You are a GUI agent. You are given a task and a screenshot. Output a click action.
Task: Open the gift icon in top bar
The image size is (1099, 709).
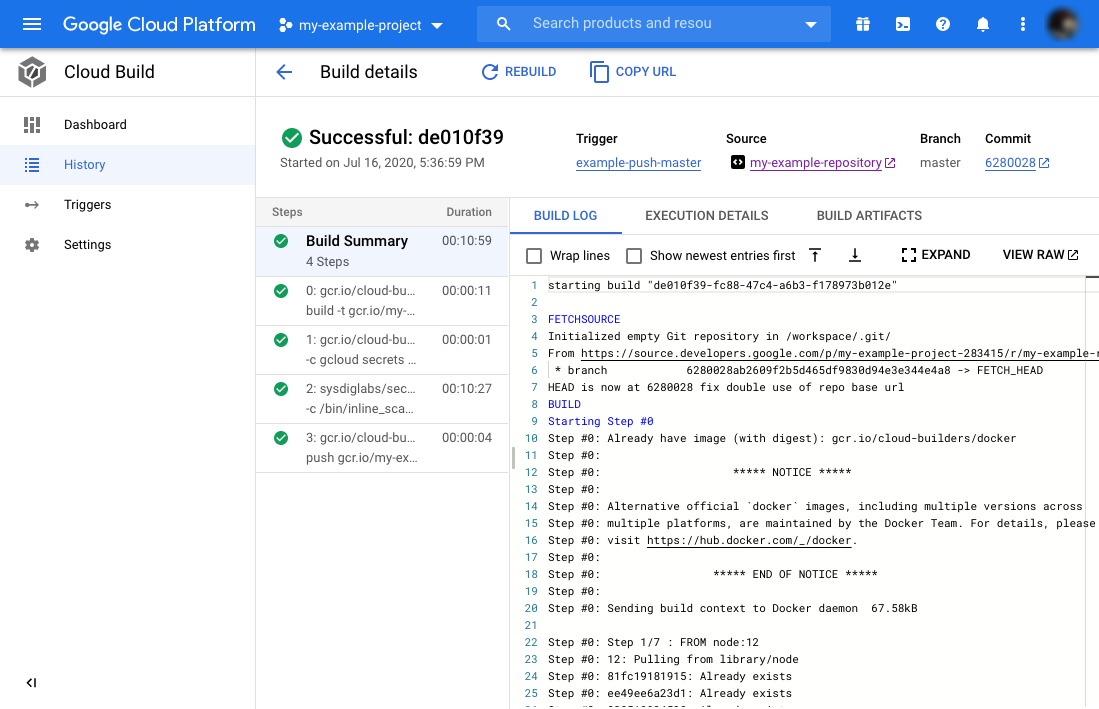click(863, 25)
